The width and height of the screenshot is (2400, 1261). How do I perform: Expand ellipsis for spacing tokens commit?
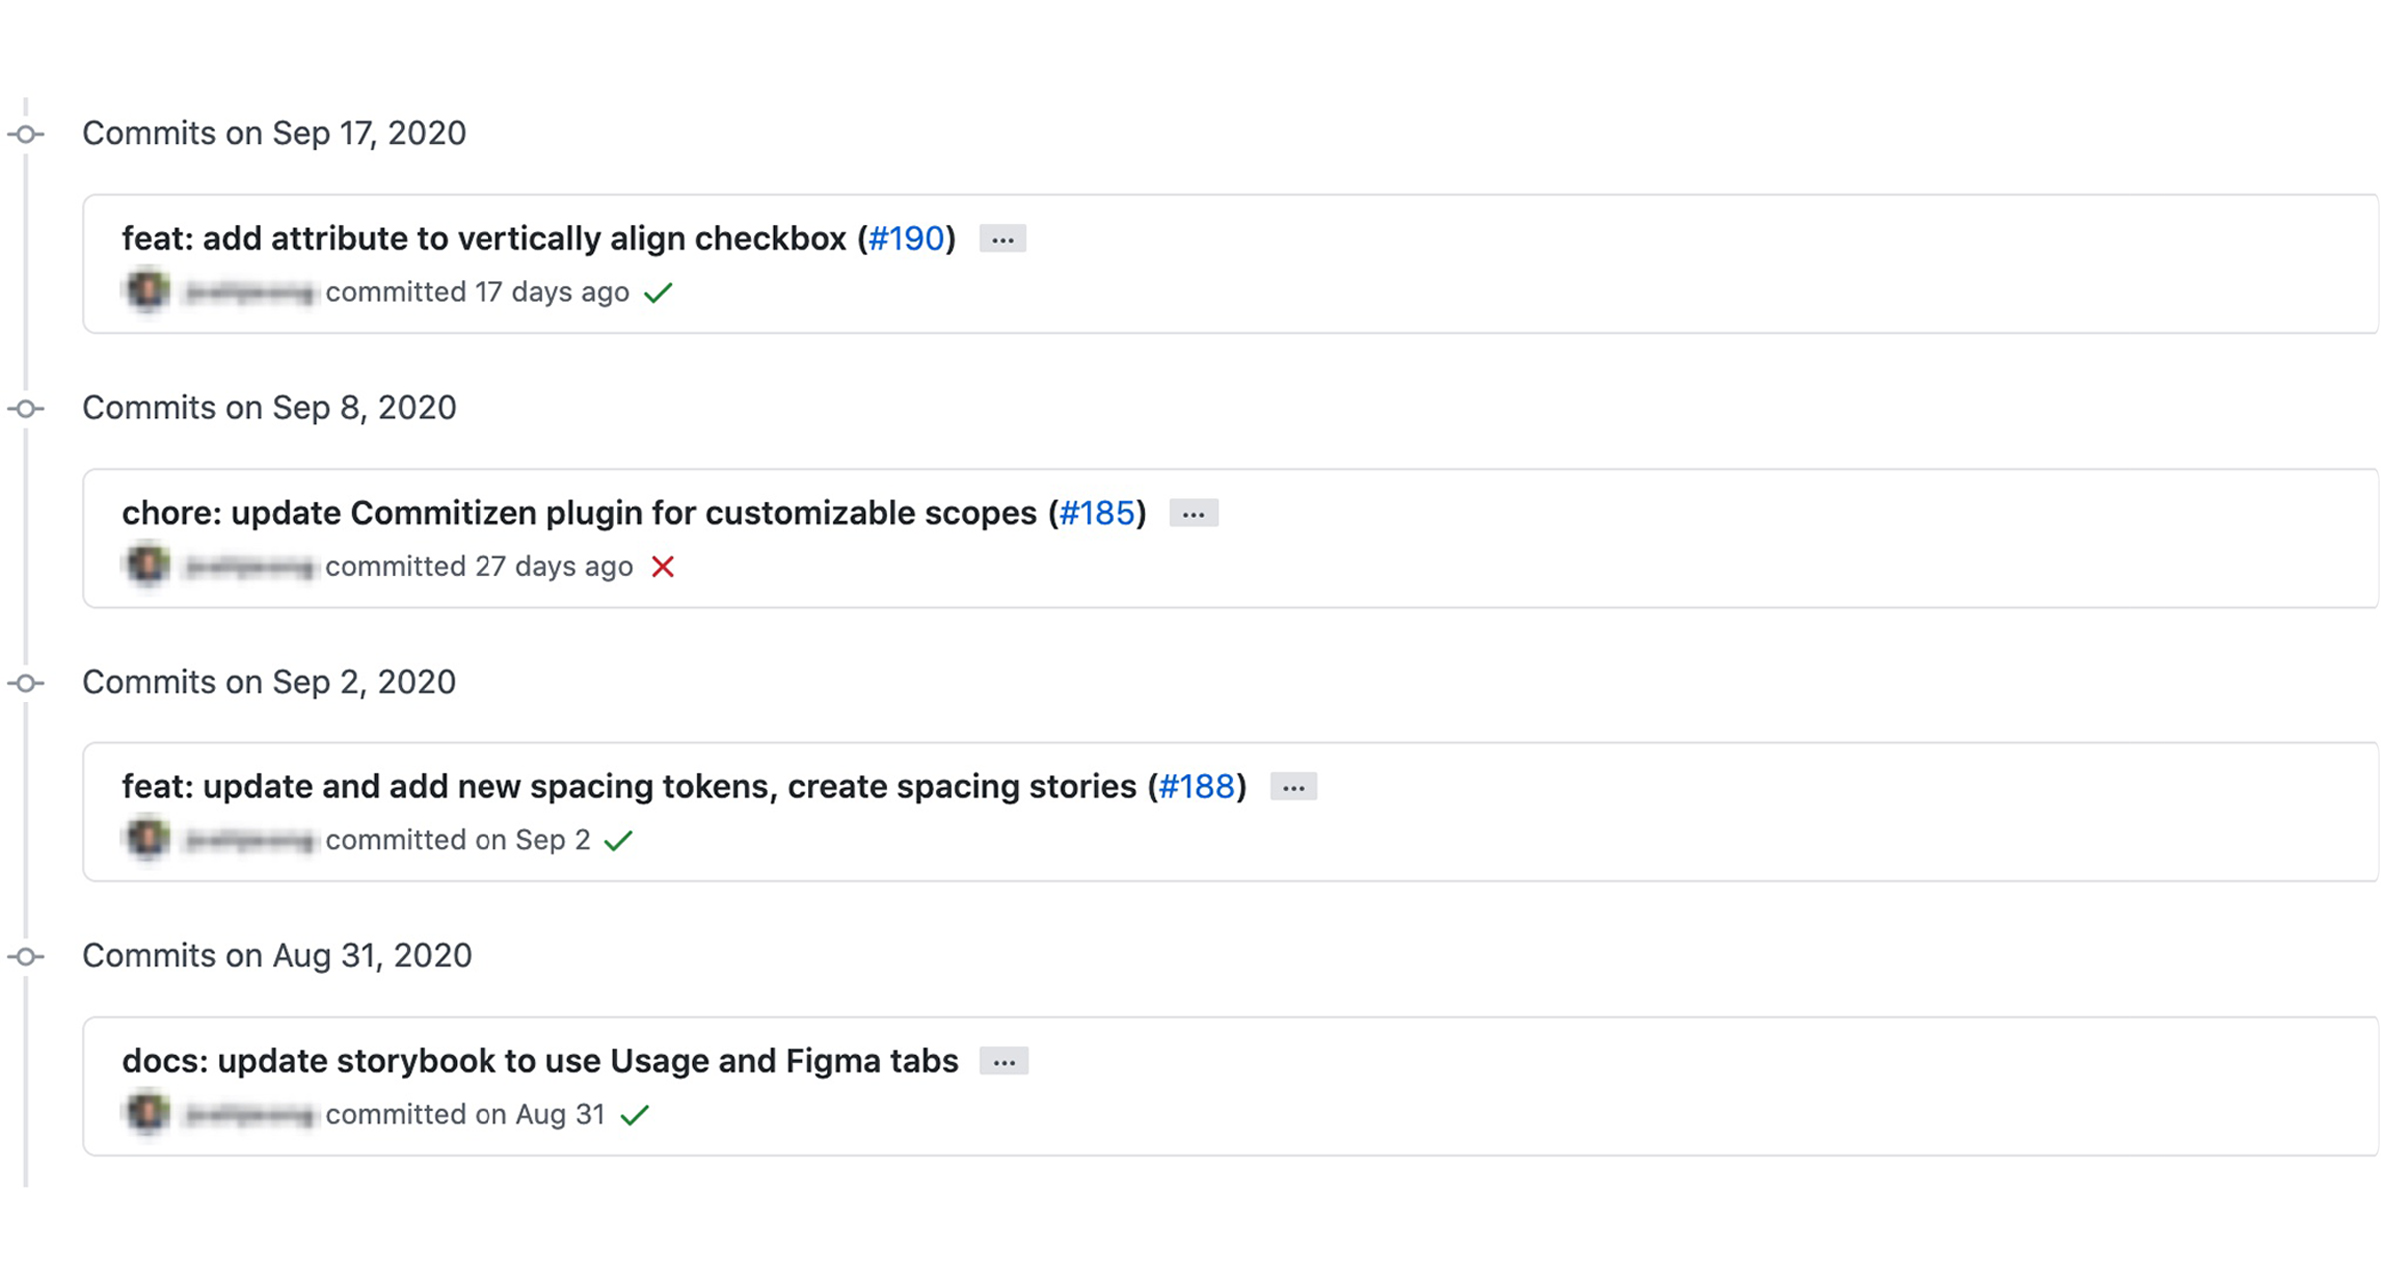tap(1293, 788)
